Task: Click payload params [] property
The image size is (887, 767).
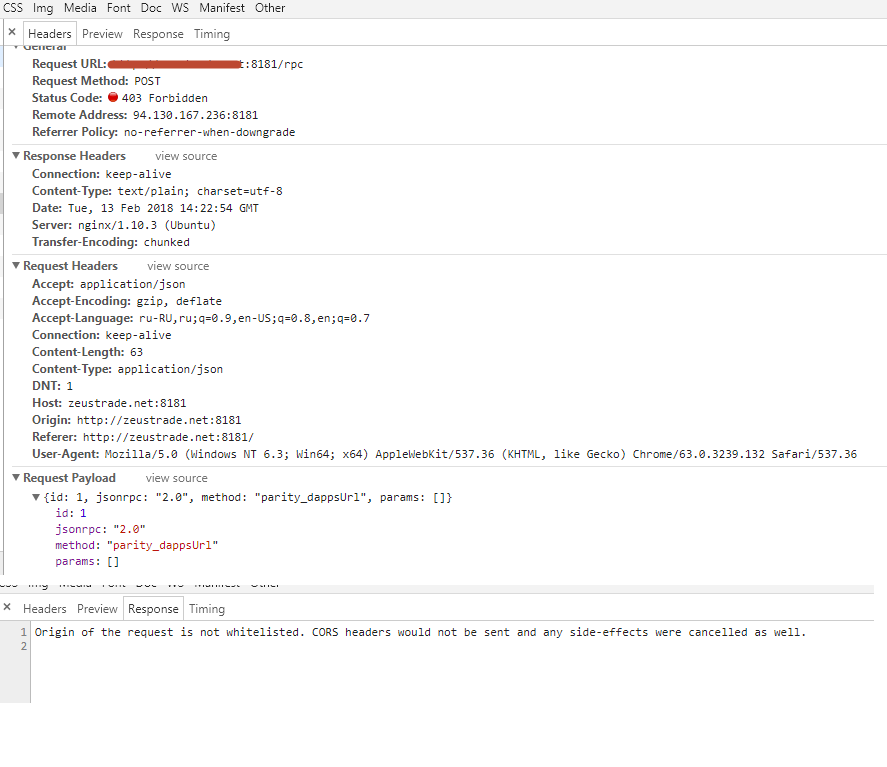Action: point(87,561)
